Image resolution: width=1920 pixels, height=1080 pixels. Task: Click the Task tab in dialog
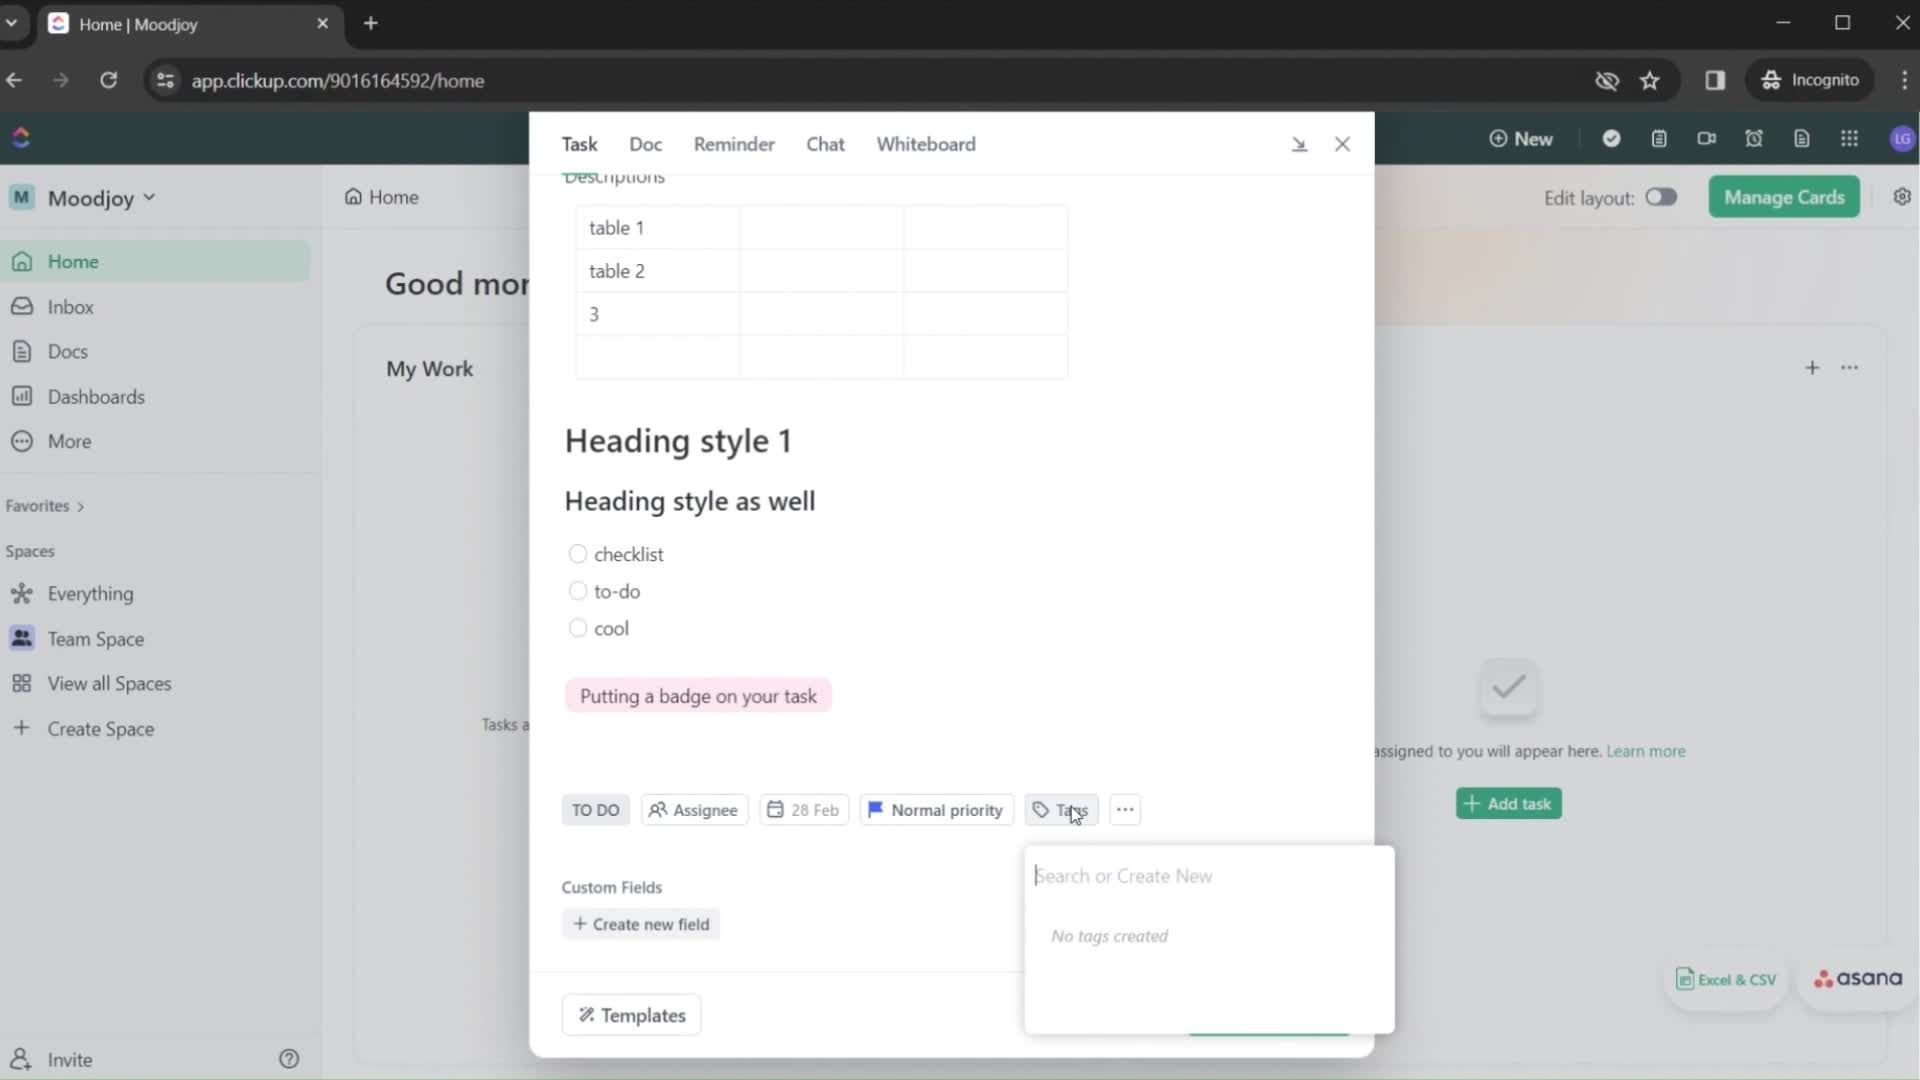point(578,144)
